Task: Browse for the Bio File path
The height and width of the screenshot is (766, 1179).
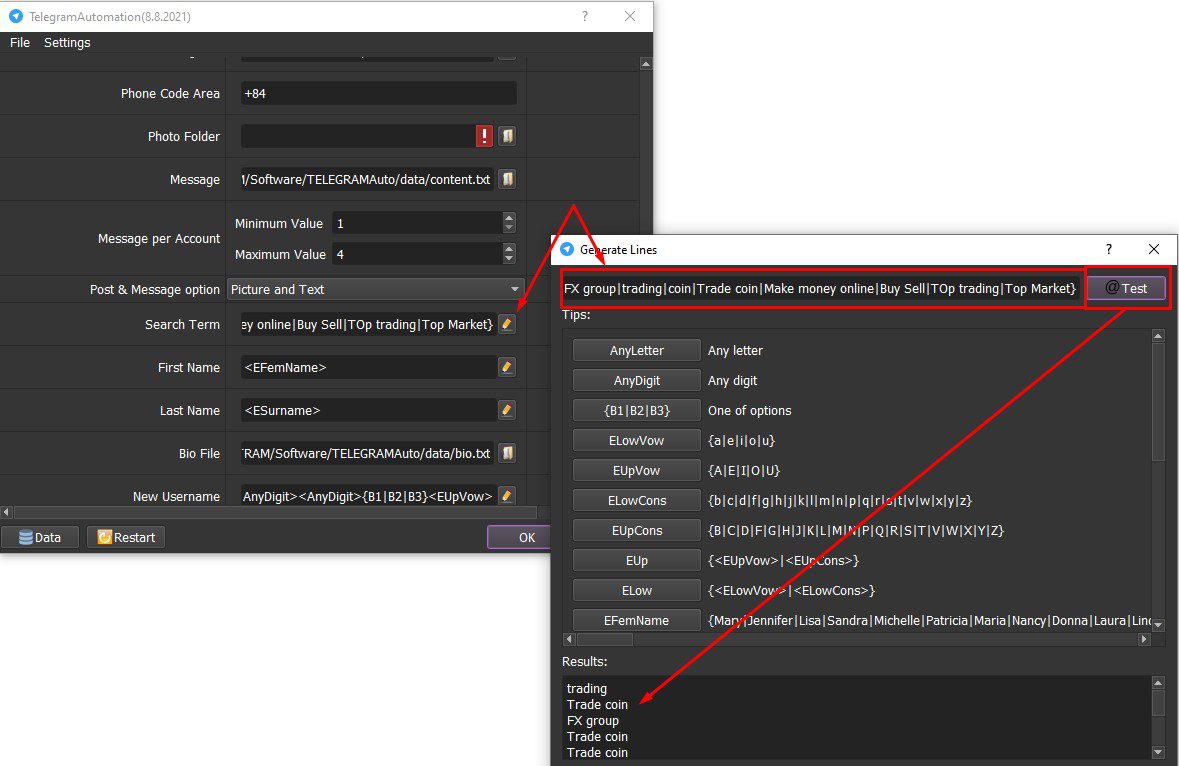Action: tap(508, 453)
